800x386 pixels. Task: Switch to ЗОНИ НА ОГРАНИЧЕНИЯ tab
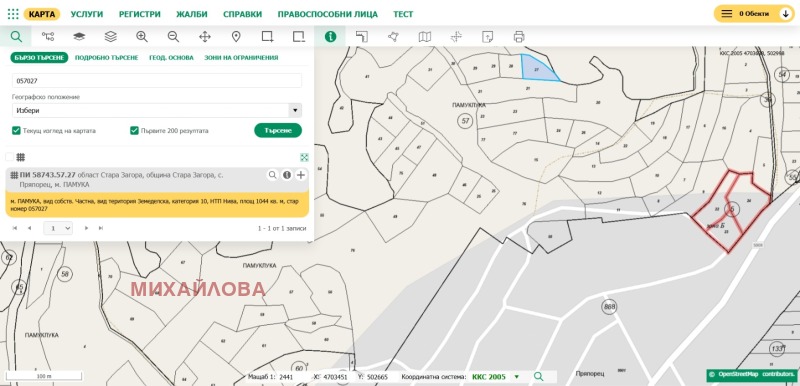coord(241,58)
